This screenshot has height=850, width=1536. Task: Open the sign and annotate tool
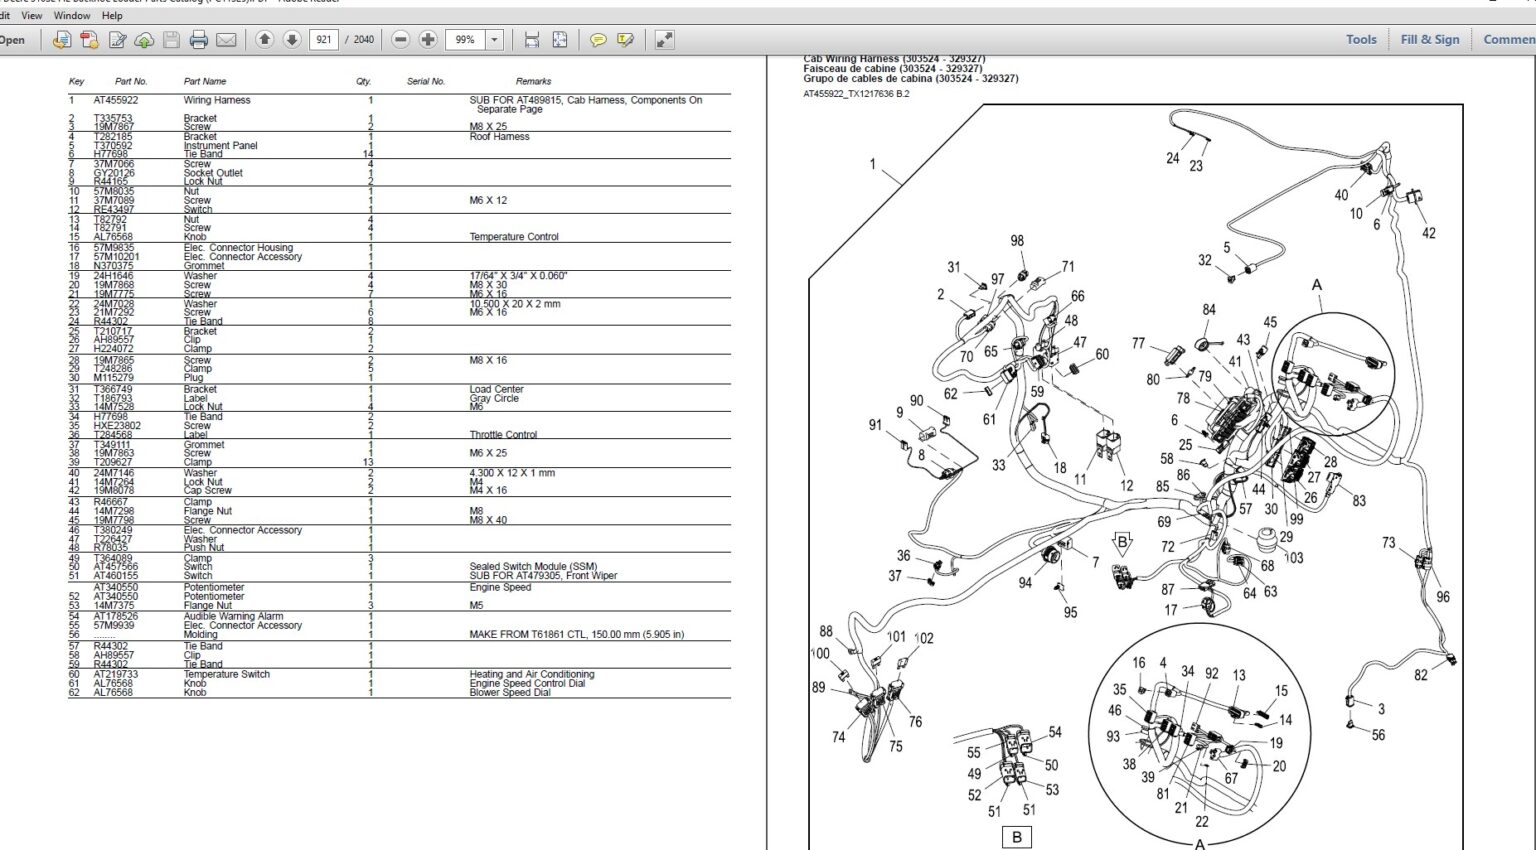(x=117, y=40)
